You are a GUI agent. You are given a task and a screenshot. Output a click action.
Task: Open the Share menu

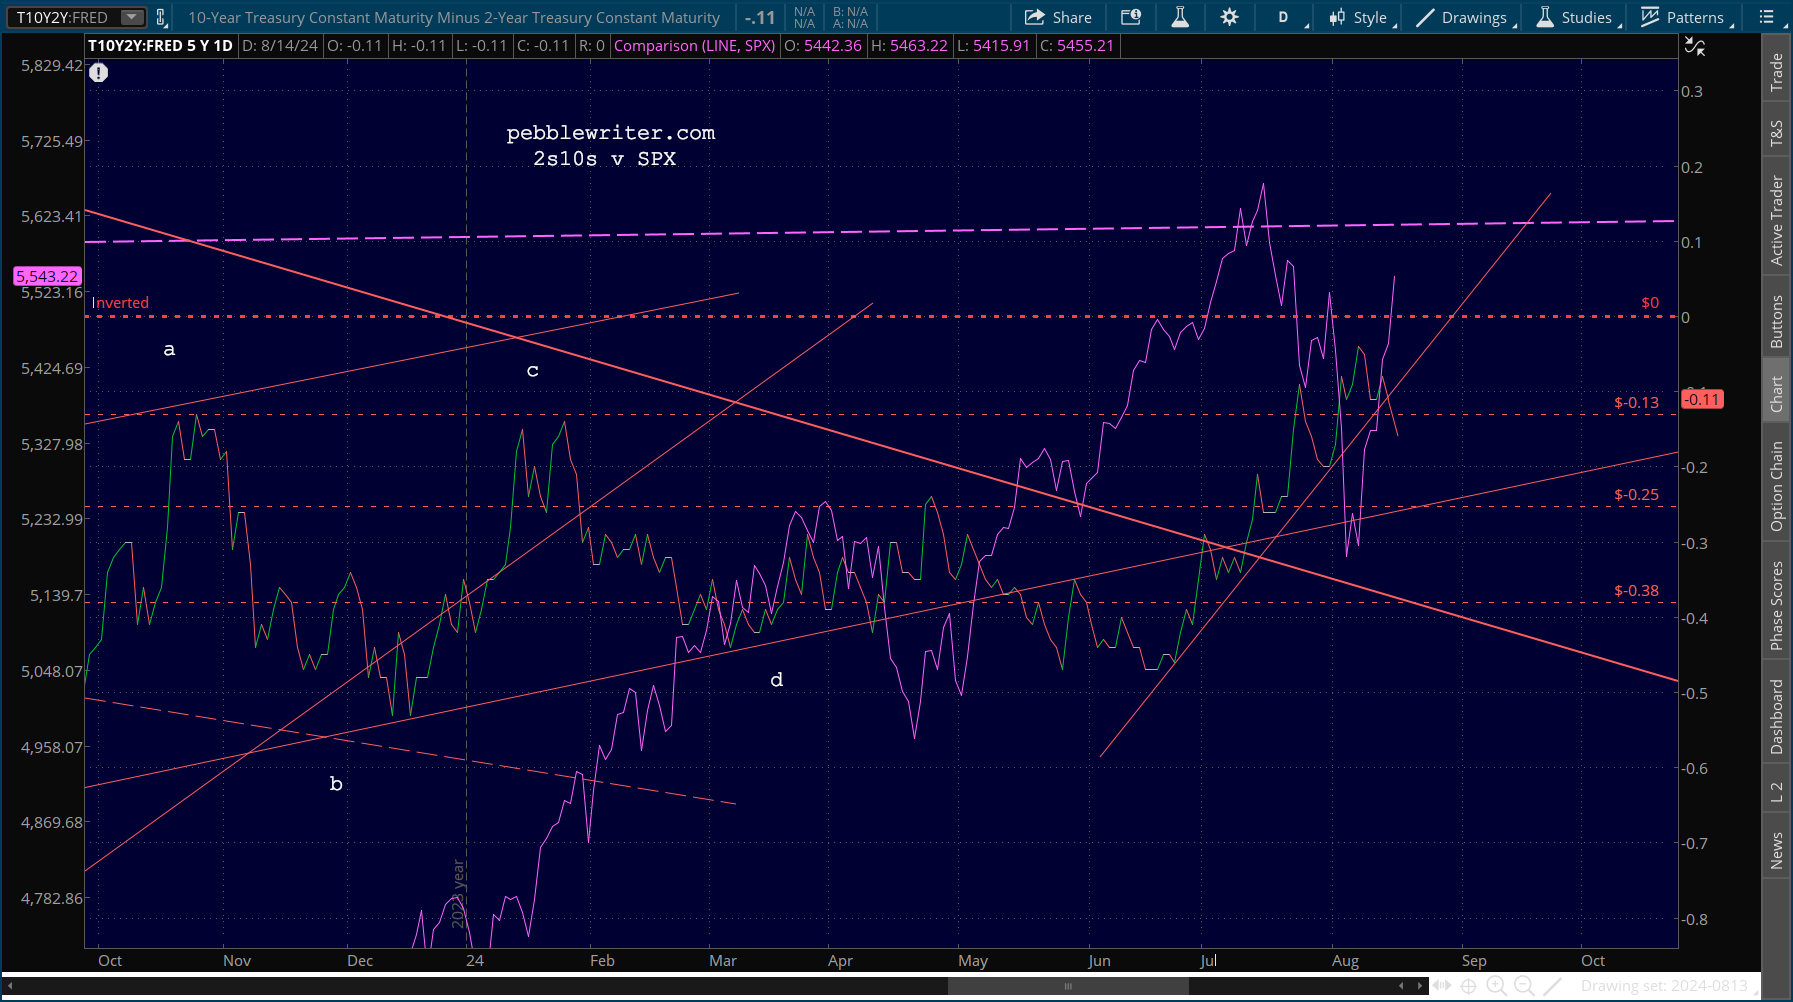pyautogui.click(x=1058, y=17)
